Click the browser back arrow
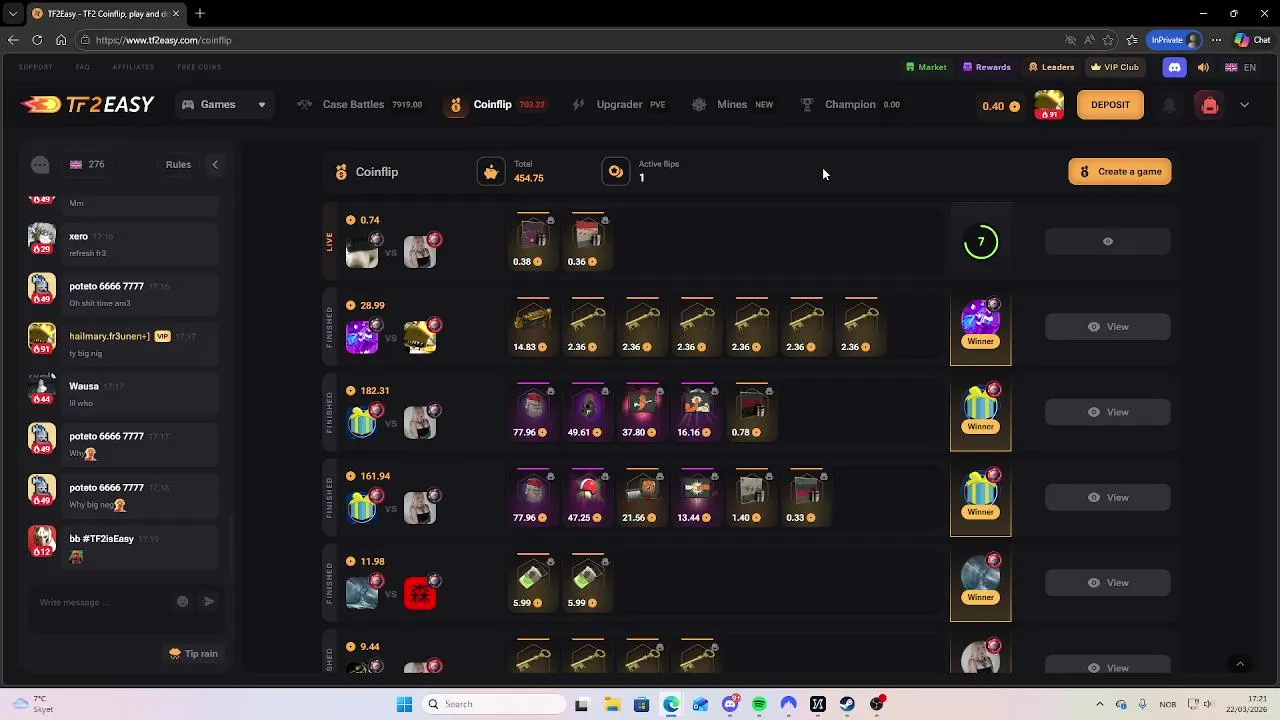Viewport: 1280px width, 720px height. click(13, 40)
